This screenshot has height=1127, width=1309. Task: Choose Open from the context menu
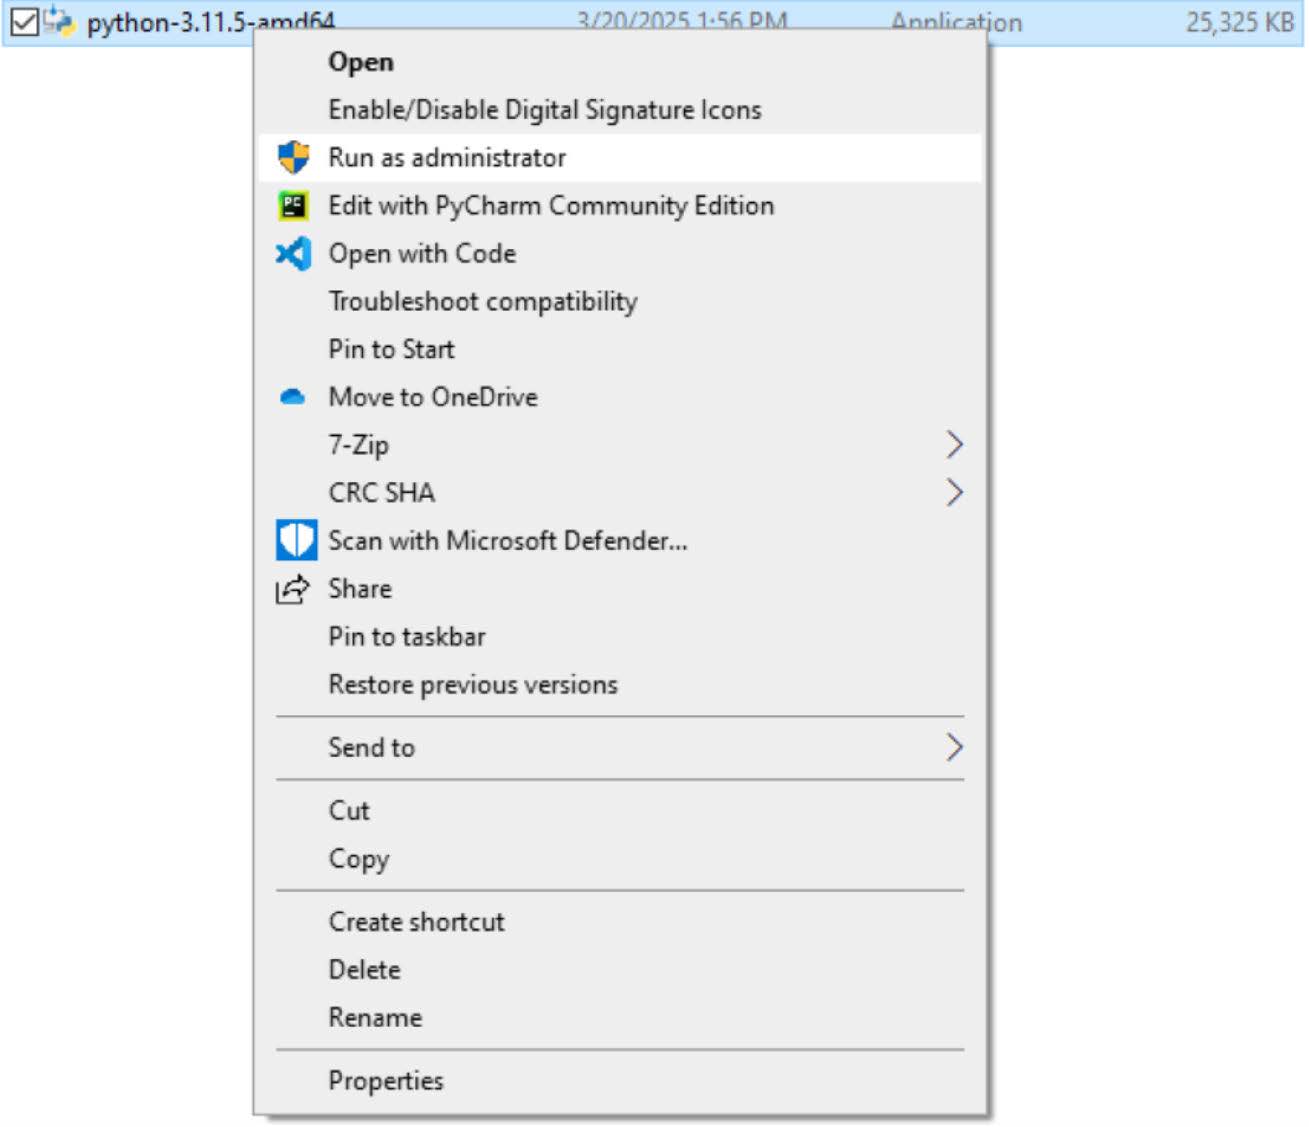[361, 62]
